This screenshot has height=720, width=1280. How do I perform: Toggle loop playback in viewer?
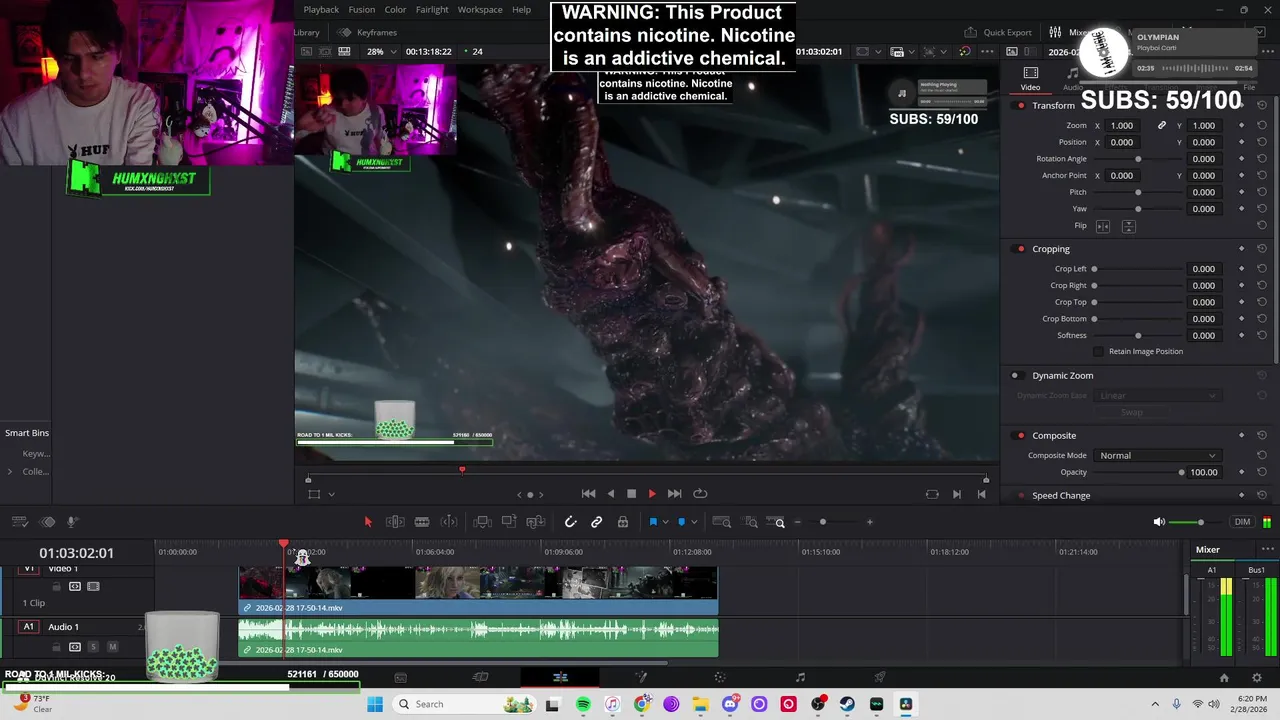(700, 494)
